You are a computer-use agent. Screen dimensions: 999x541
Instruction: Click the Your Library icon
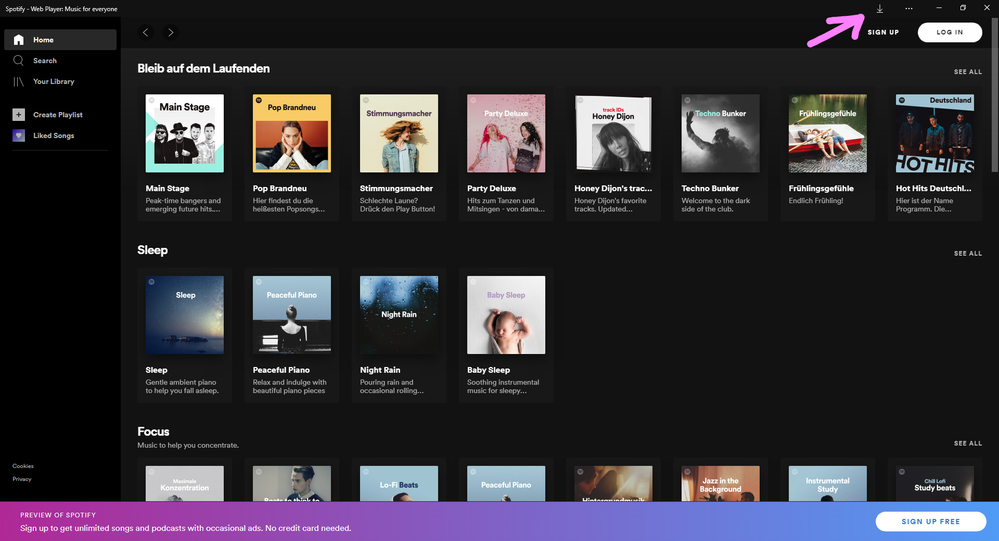tap(18, 82)
